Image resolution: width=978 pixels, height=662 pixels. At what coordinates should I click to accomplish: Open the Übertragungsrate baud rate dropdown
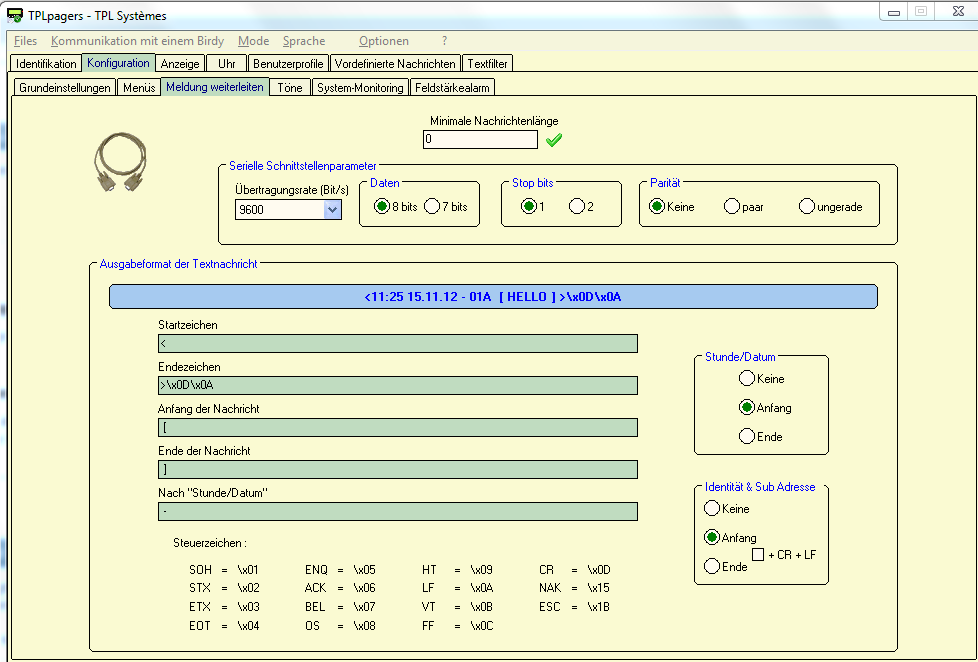click(x=332, y=210)
